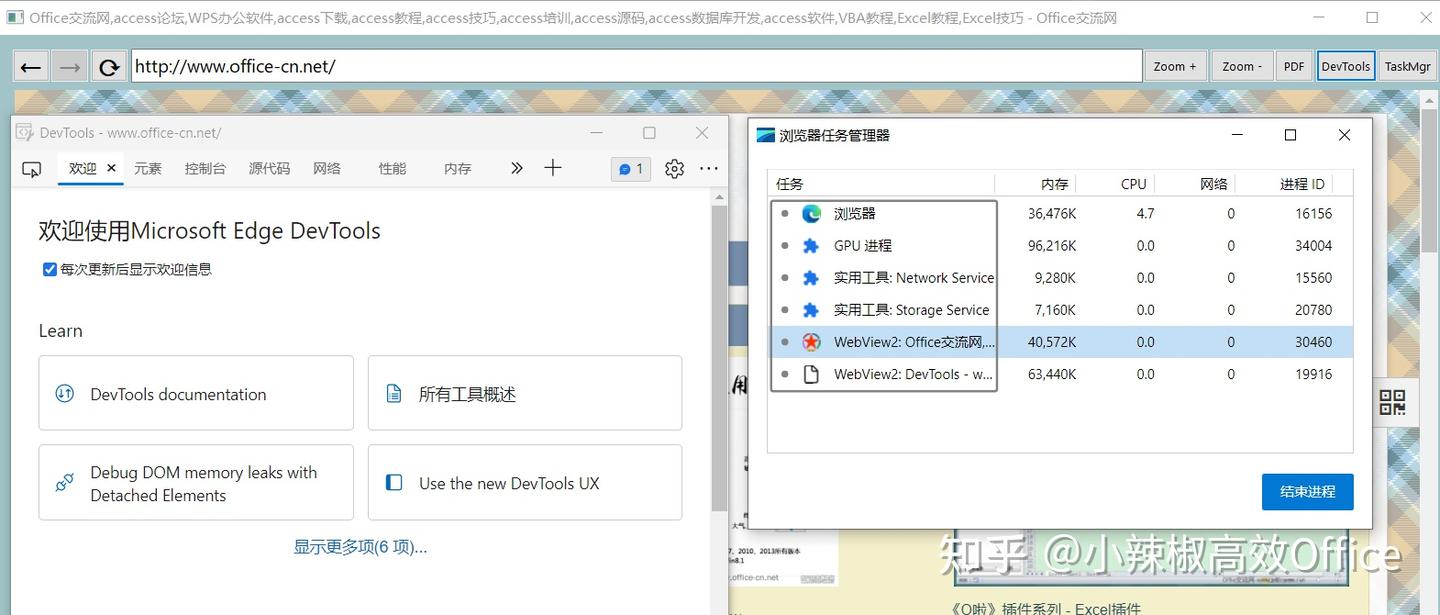Reload the page using the refresh icon

108,65
